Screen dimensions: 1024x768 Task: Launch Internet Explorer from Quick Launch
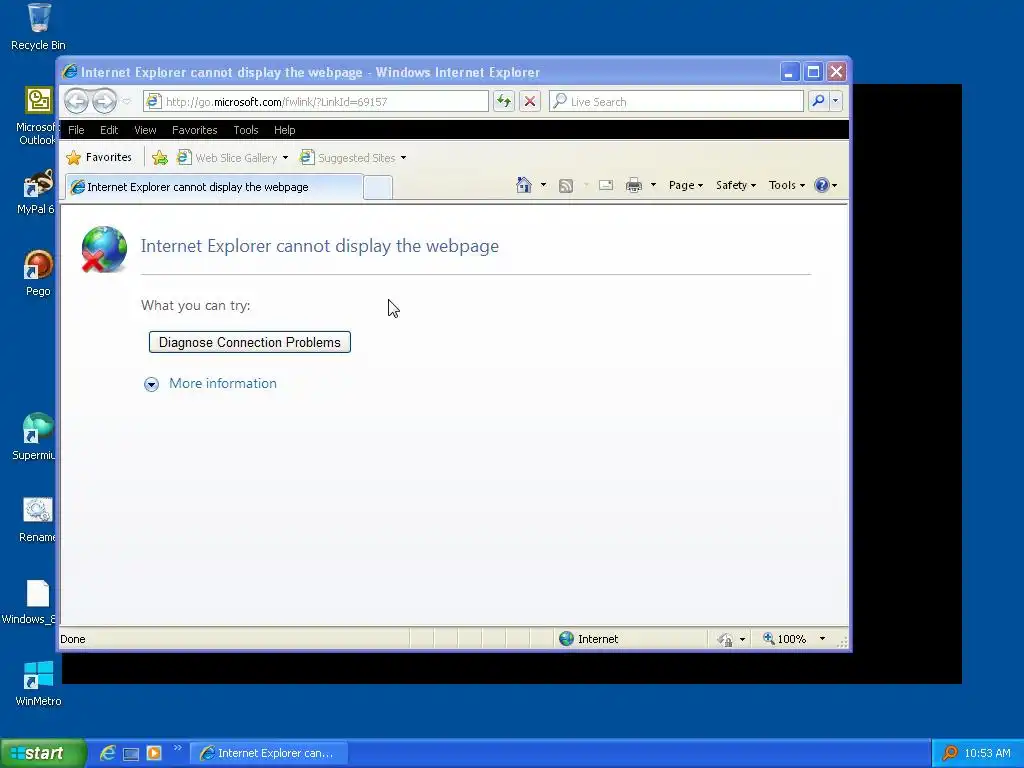click(x=108, y=753)
